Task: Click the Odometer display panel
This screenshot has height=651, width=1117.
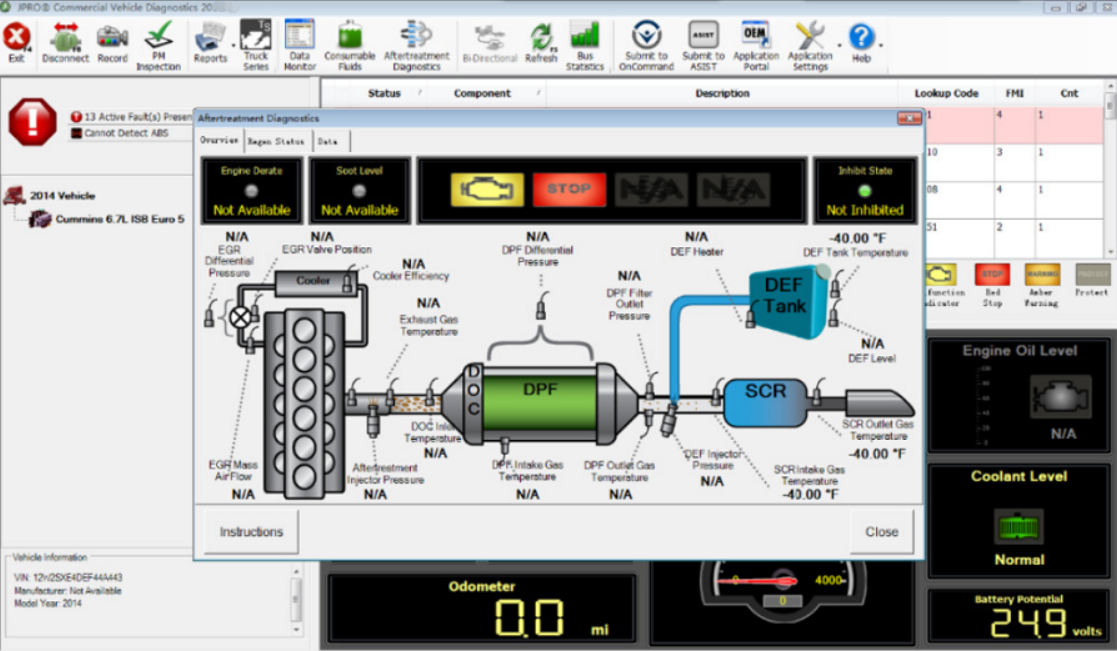Action: [482, 608]
